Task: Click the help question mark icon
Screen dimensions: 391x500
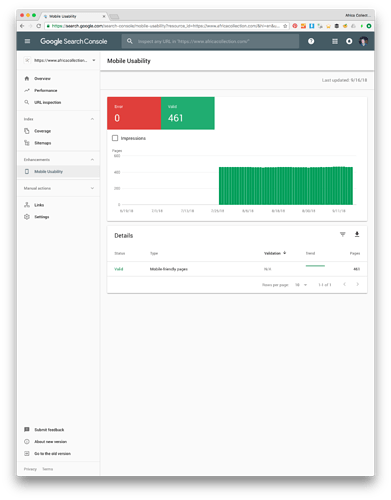Action: [311, 41]
